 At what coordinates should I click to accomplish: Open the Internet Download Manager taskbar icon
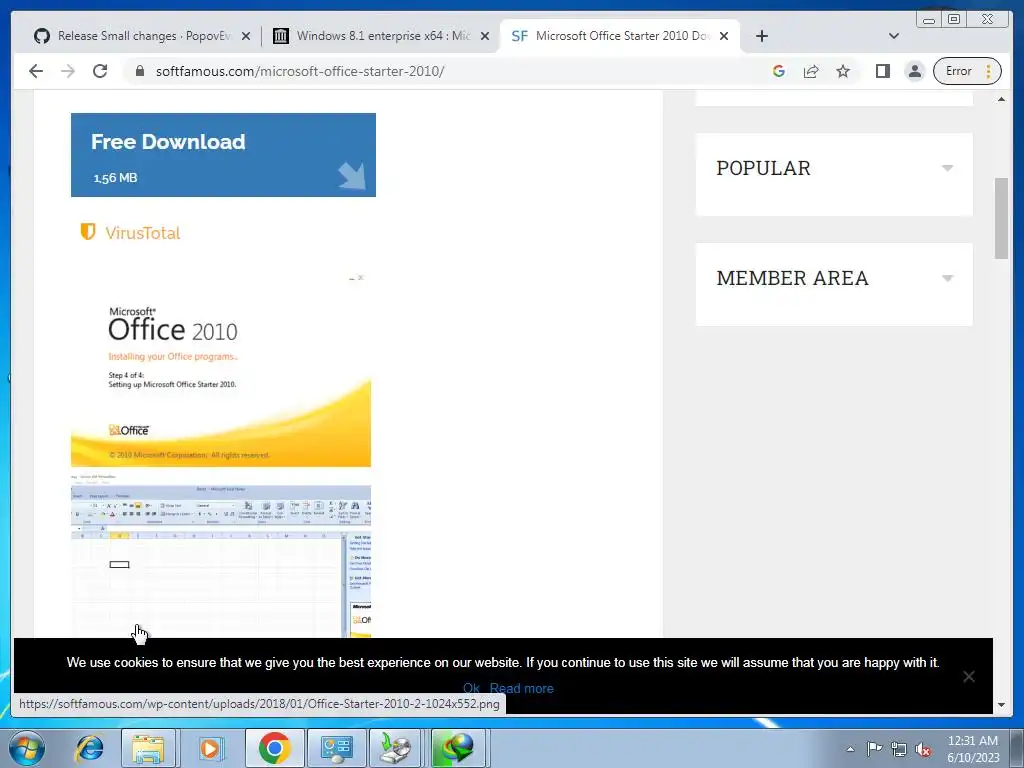click(x=458, y=748)
